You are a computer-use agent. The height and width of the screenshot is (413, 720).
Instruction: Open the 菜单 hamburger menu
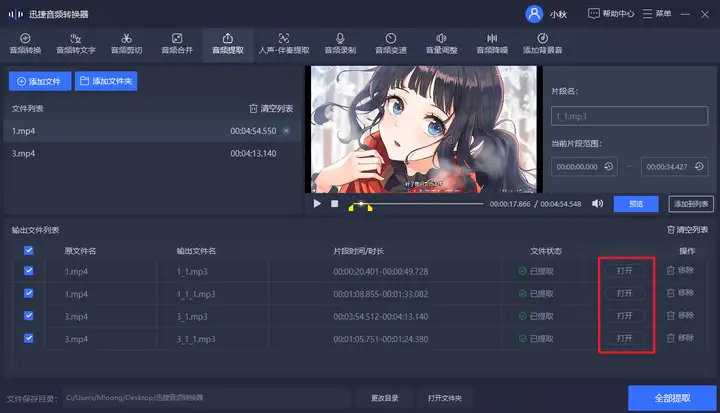pyautogui.click(x=657, y=14)
